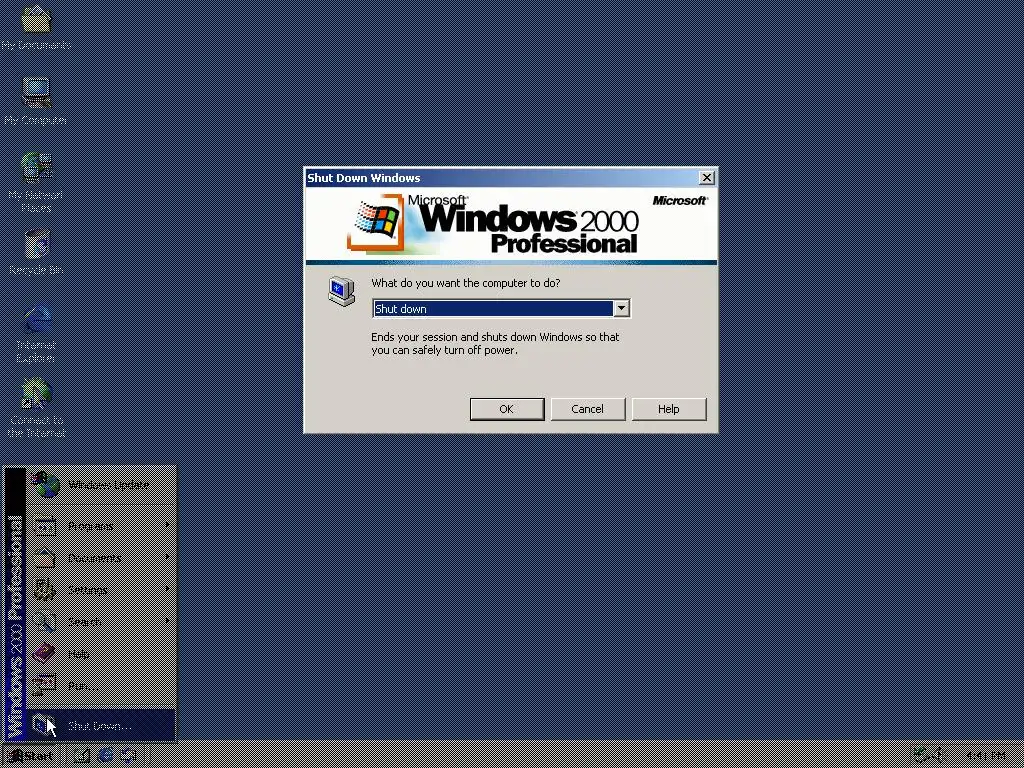Click the Help button in the dialog

pos(669,409)
